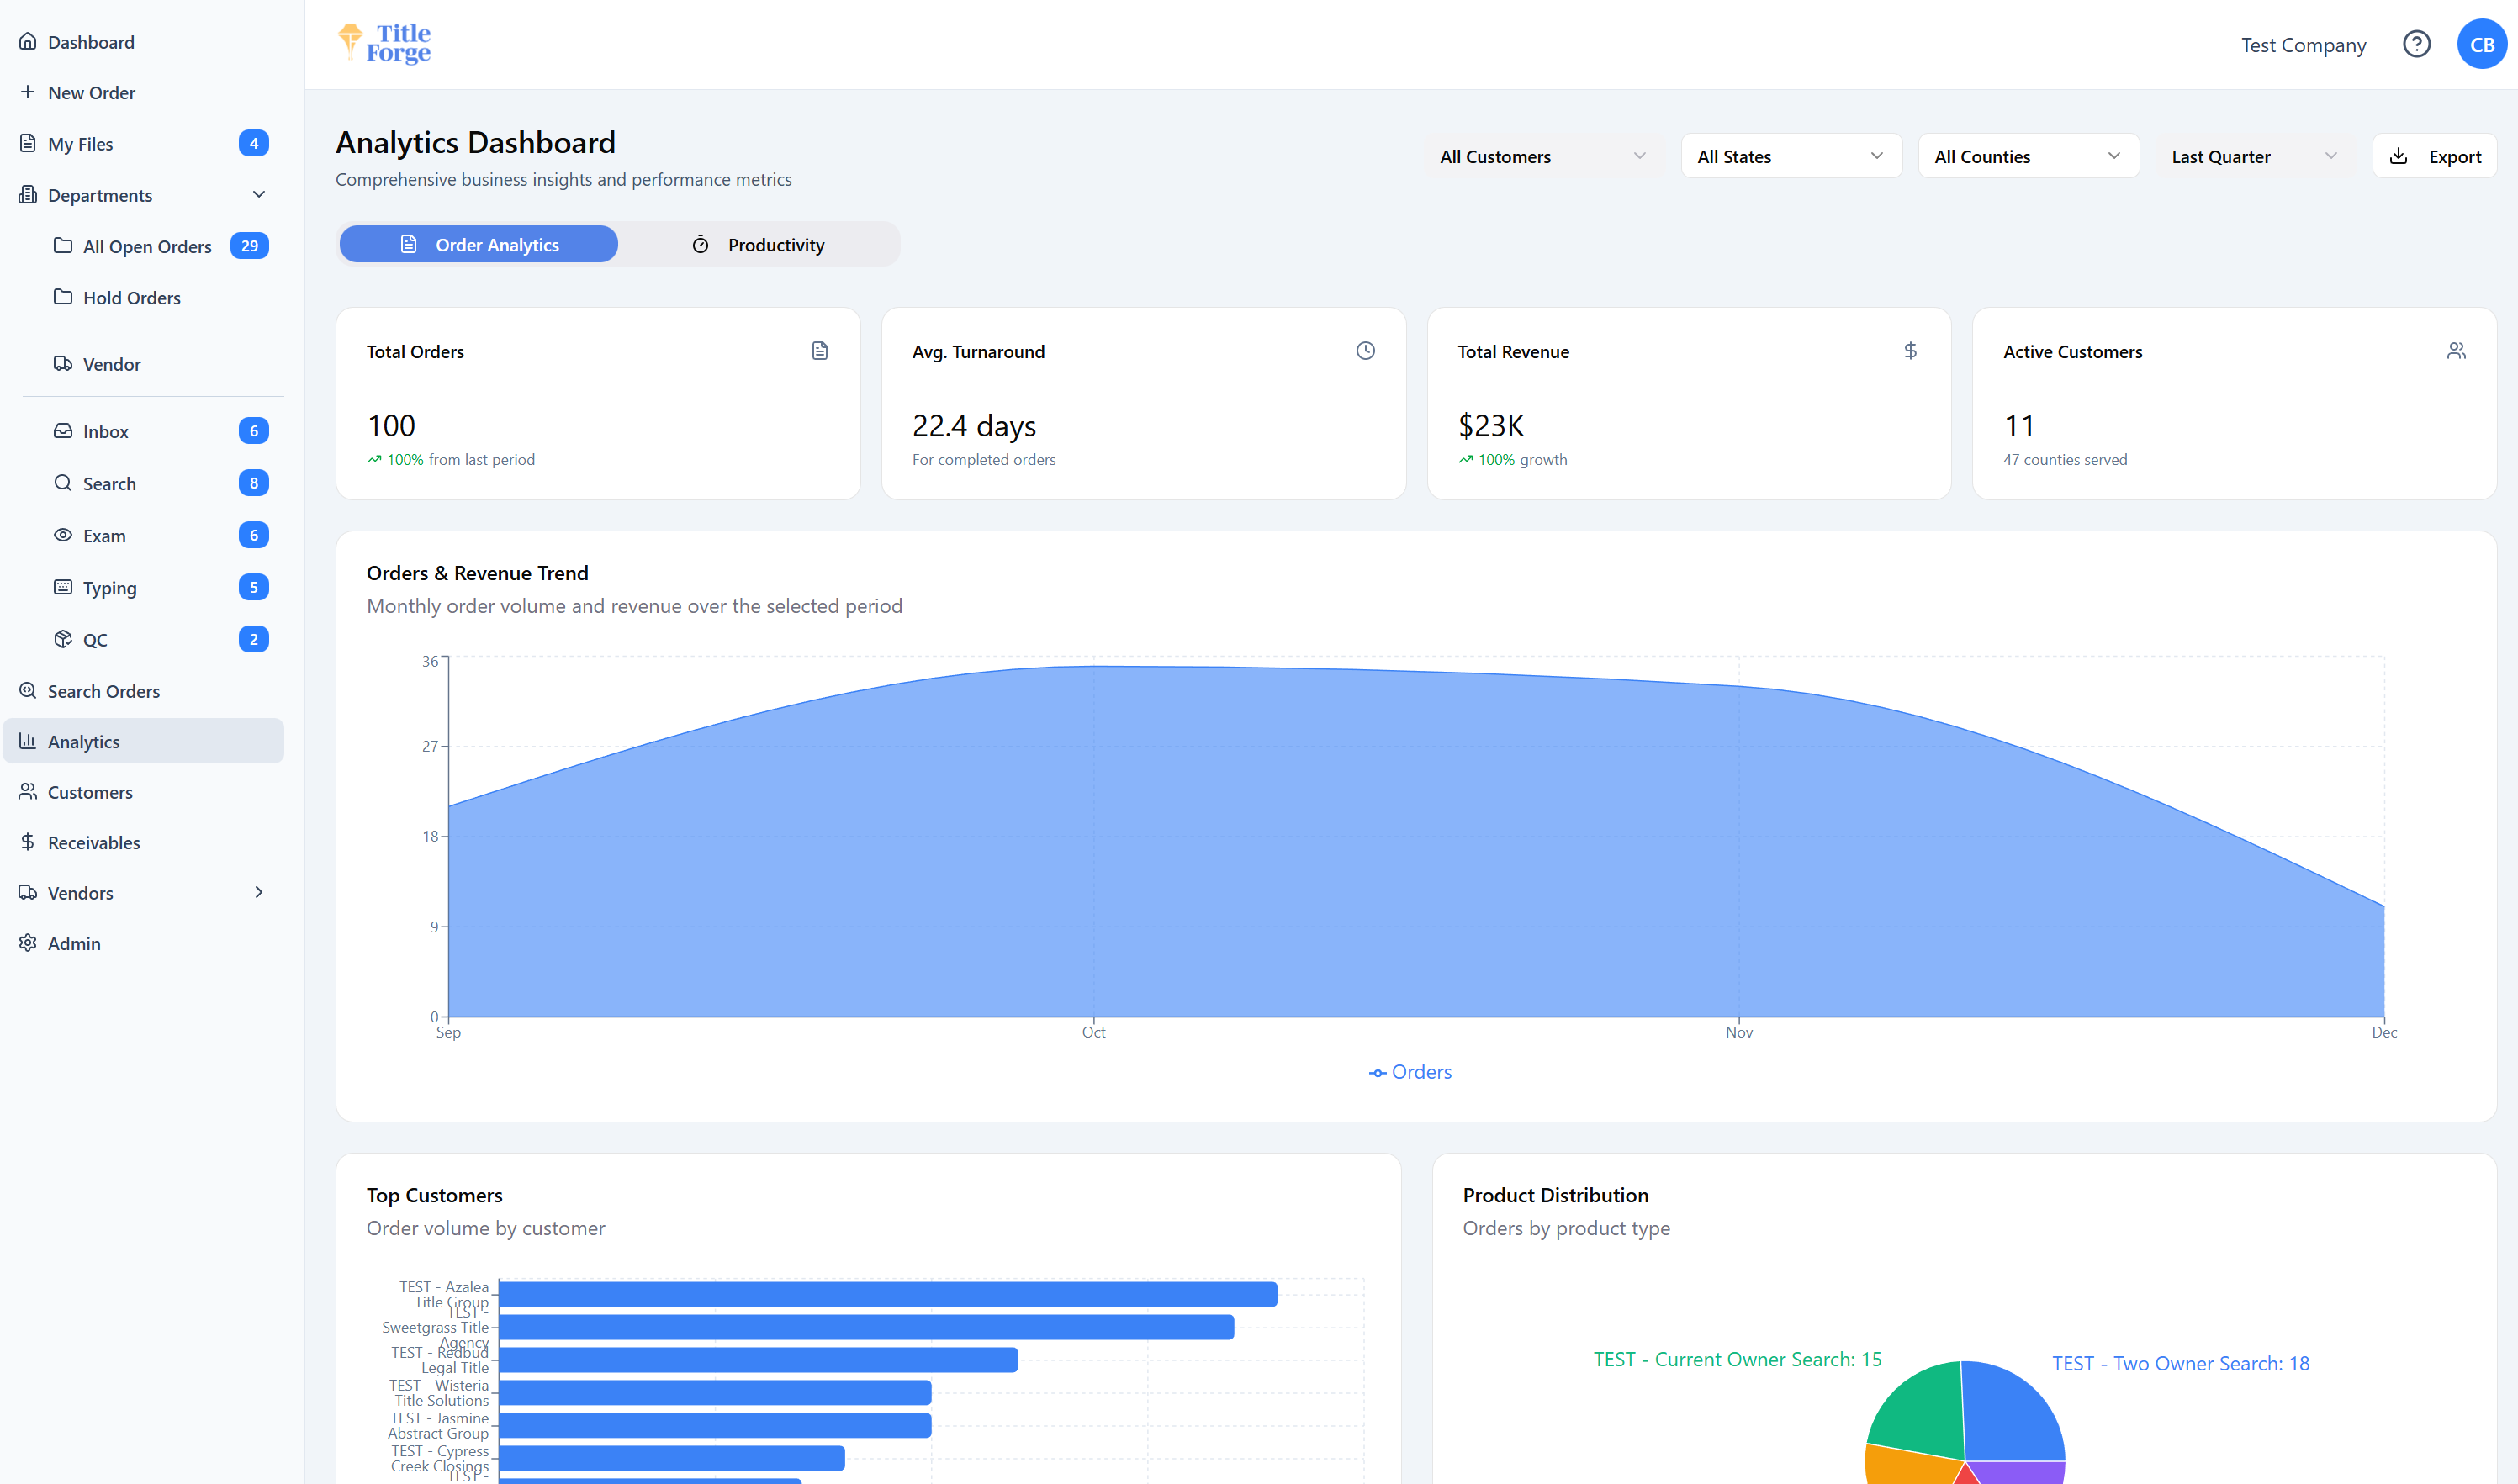Open the All States filter dropdown
2518x1484 pixels.
1791,156
